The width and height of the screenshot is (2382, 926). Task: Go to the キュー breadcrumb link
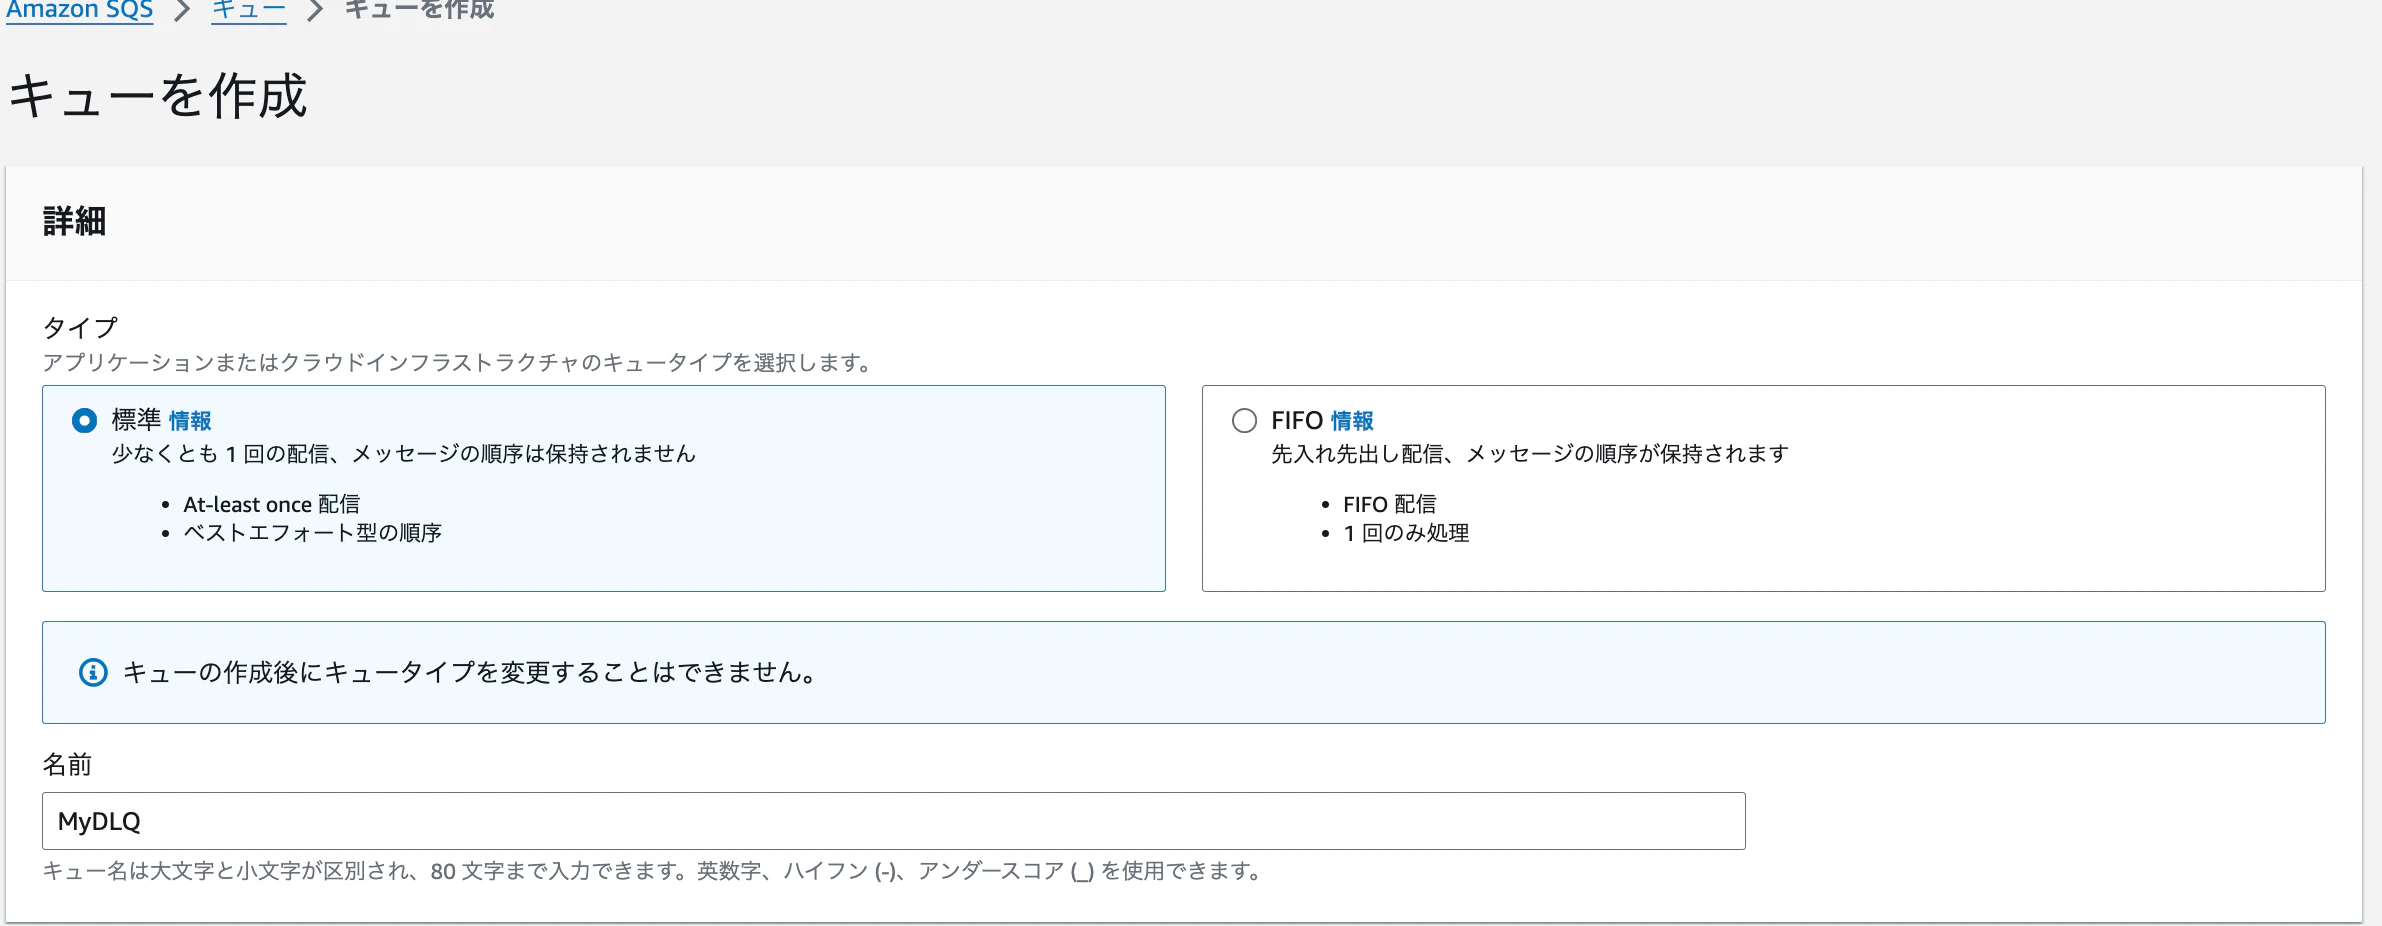coord(249,10)
